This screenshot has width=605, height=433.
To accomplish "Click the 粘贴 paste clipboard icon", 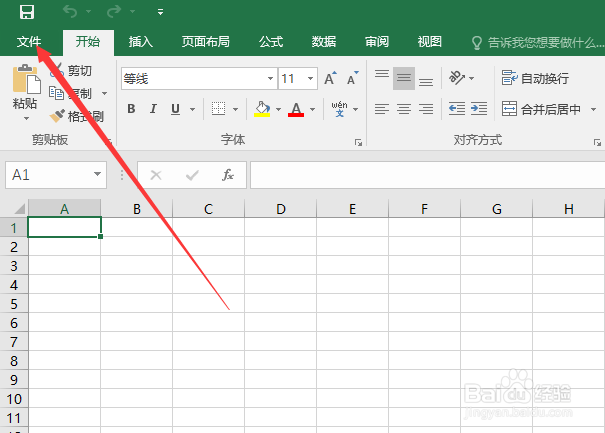I will 26,79.
